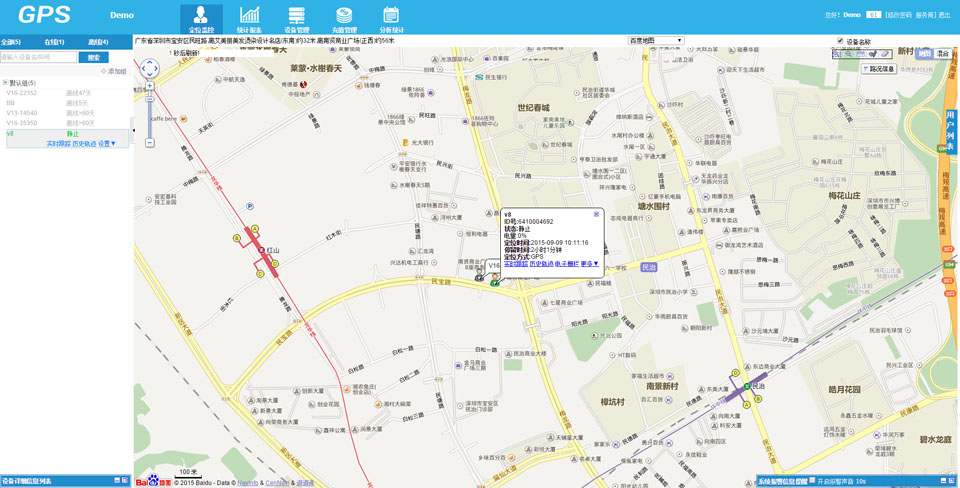Image resolution: width=960 pixels, height=488 pixels.
Task: Switch to the 在线(1) online tab
Action: 55,42
